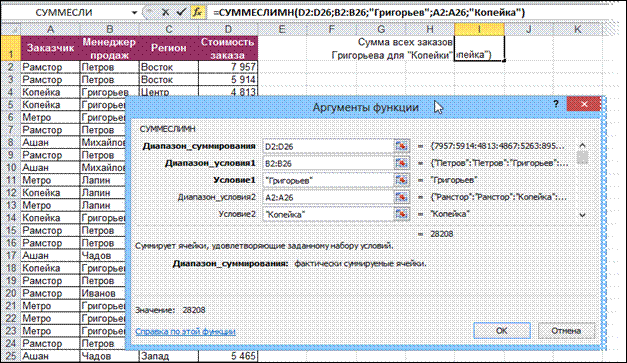Click the Select All corner button
The height and width of the screenshot is (363, 627).
(11, 29)
